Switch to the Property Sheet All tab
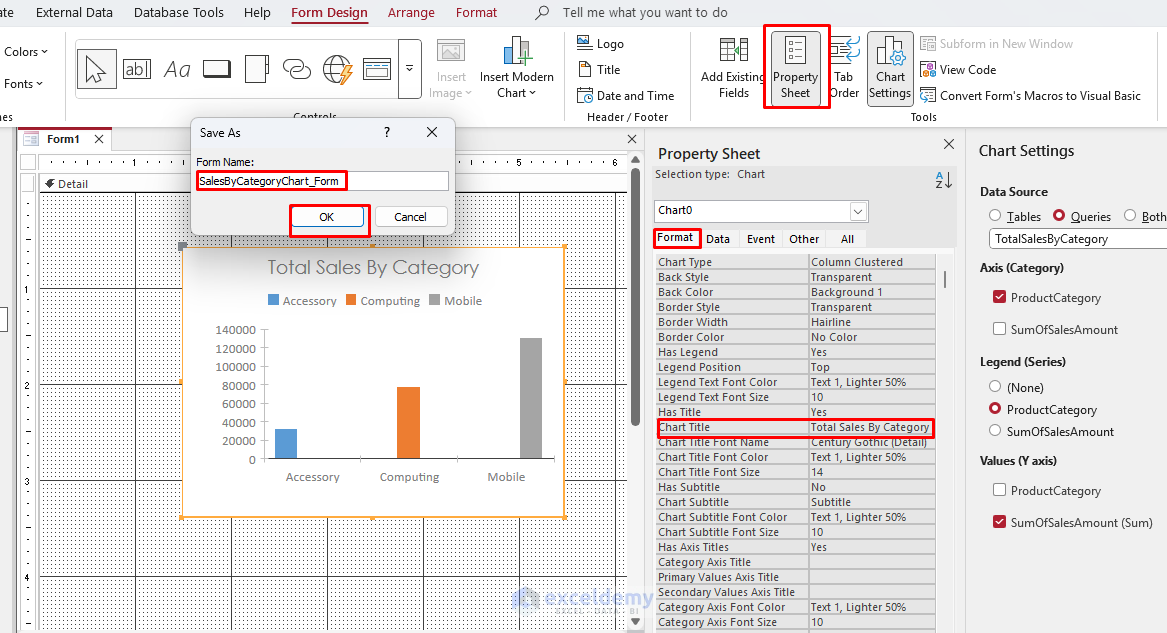Viewport: 1167px width, 633px height. pyautogui.click(x=847, y=239)
